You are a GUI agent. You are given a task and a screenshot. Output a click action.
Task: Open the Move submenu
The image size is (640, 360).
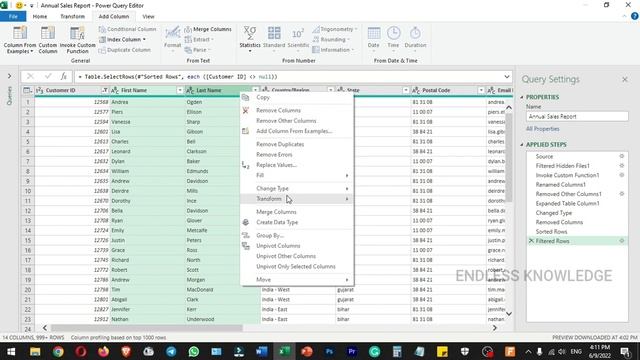coord(297,280)
